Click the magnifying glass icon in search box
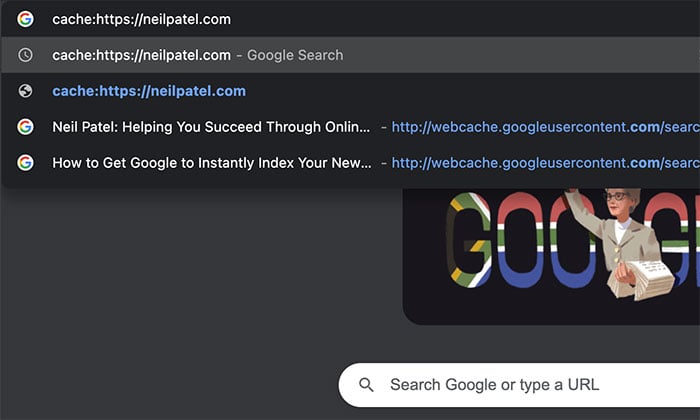Image resolution: width=700 pixels, height=420 pixels. click(x=367, y=385)
